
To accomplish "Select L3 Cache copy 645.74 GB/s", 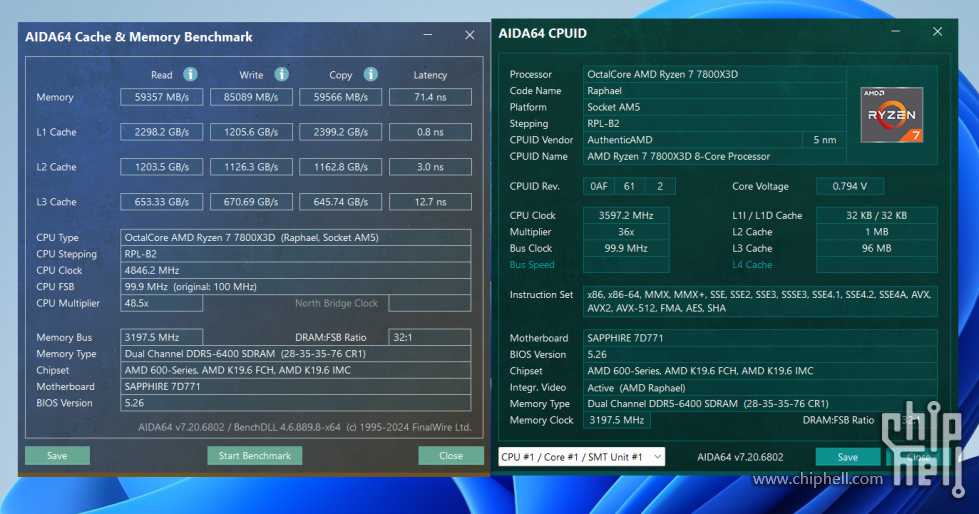I will coord(340,202).
